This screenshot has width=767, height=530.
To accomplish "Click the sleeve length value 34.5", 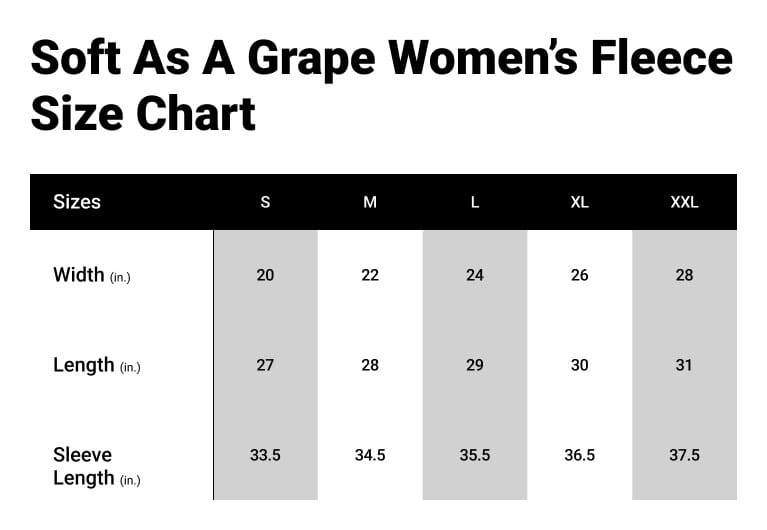I will tap(370, 455).
